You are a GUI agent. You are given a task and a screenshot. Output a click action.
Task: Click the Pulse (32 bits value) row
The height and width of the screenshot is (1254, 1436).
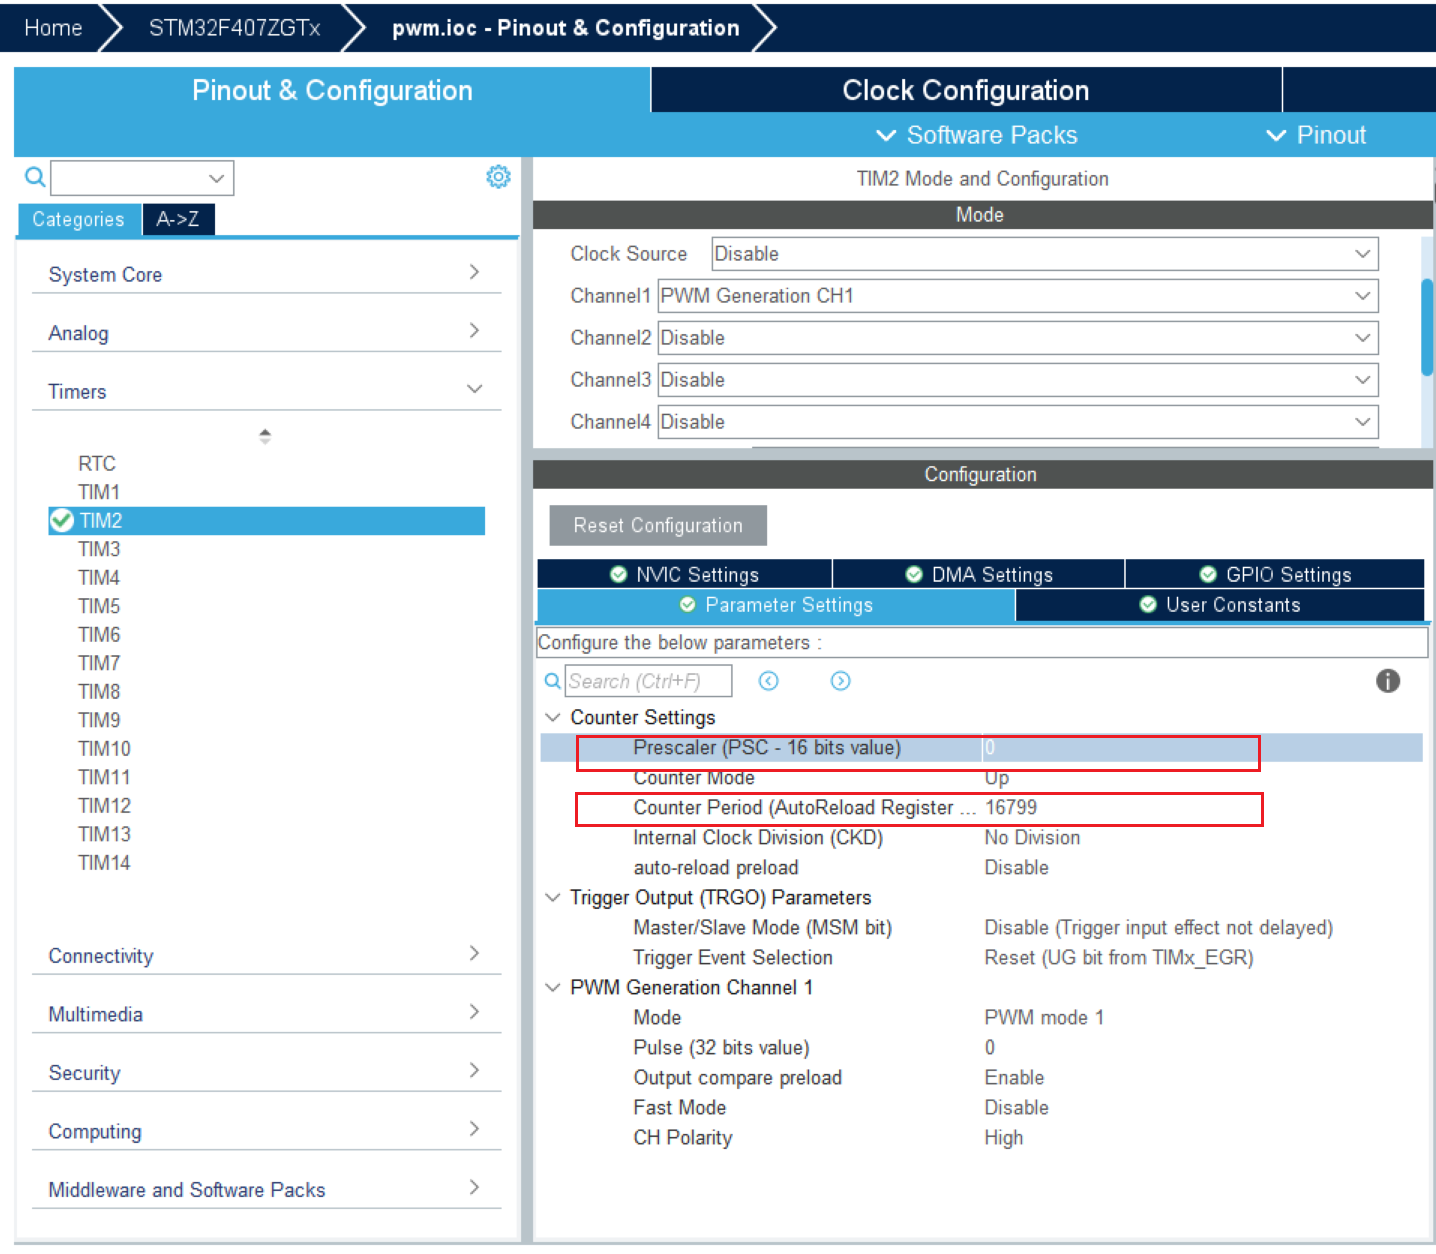[x=982, y=1047]
